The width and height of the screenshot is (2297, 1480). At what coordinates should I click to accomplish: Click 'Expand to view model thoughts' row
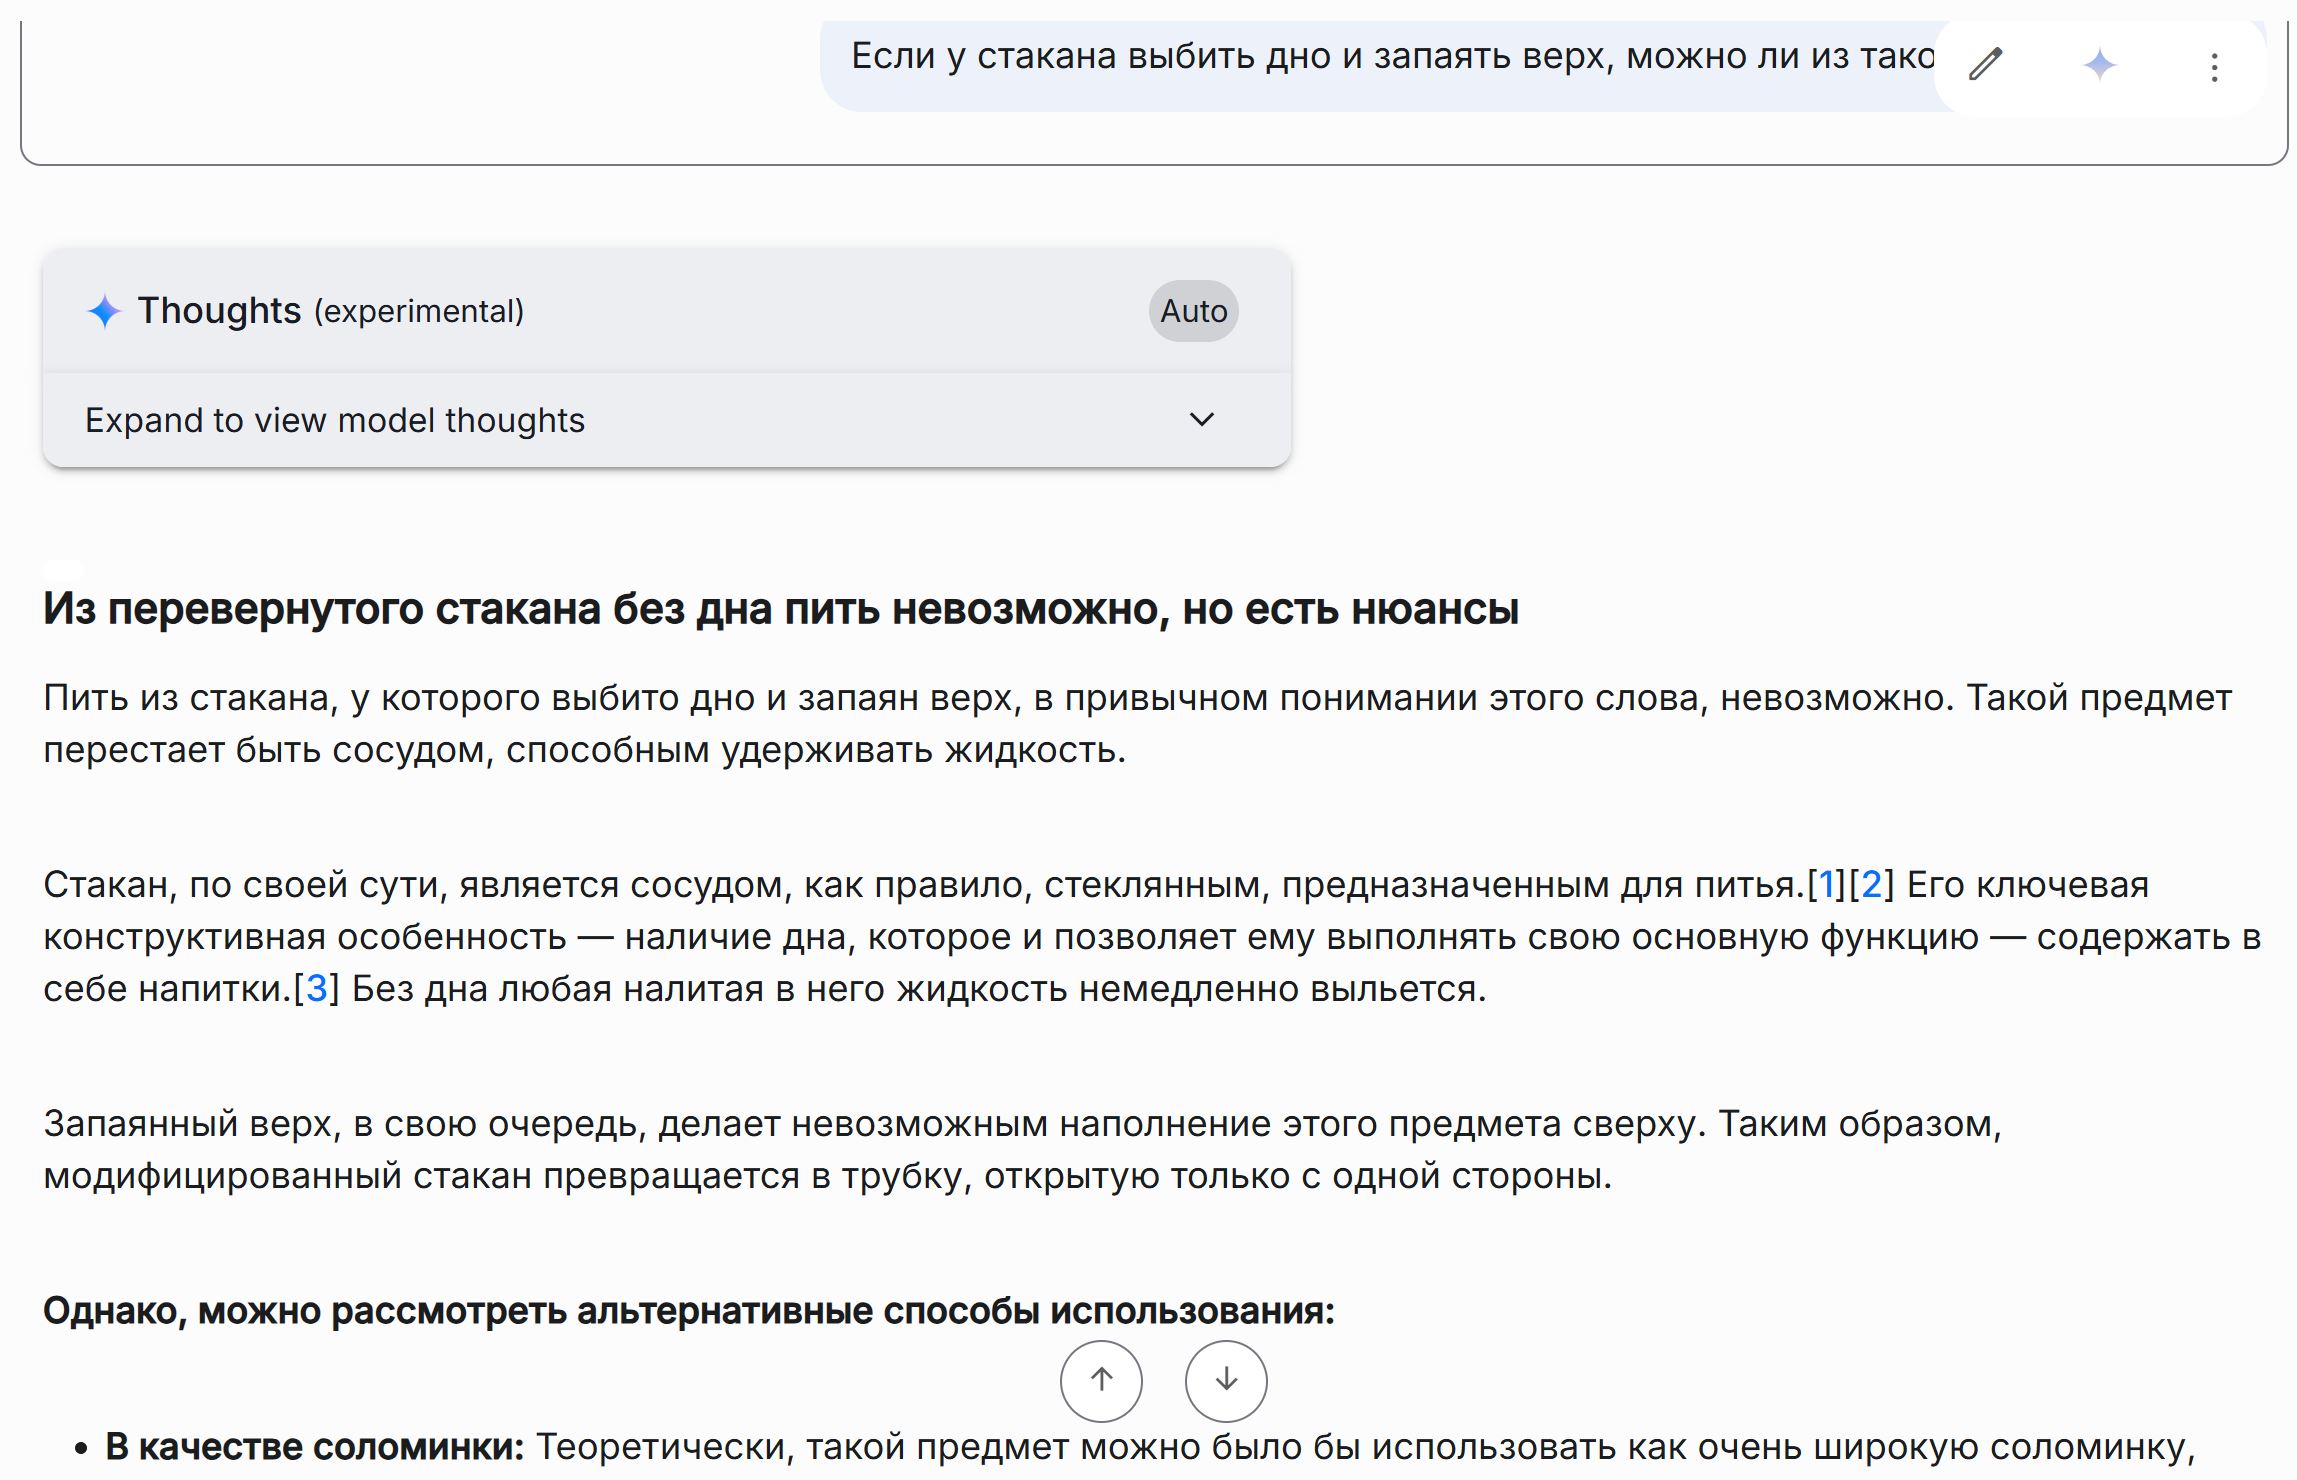pyautogui.click(x=335, y=420)
